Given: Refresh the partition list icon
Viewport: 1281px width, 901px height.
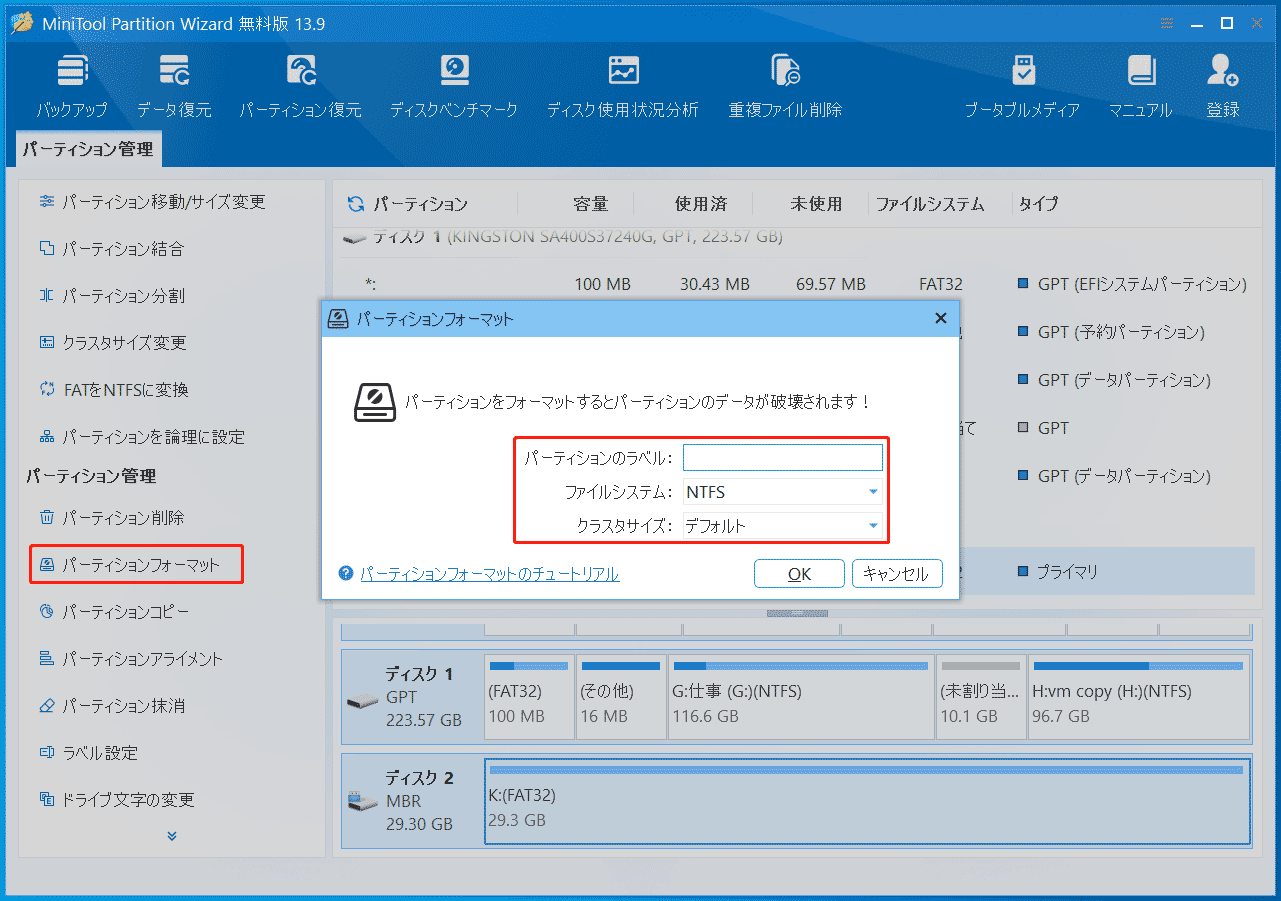Looking at the screenshot, I should pyautogui.click(x=355, y=204).
